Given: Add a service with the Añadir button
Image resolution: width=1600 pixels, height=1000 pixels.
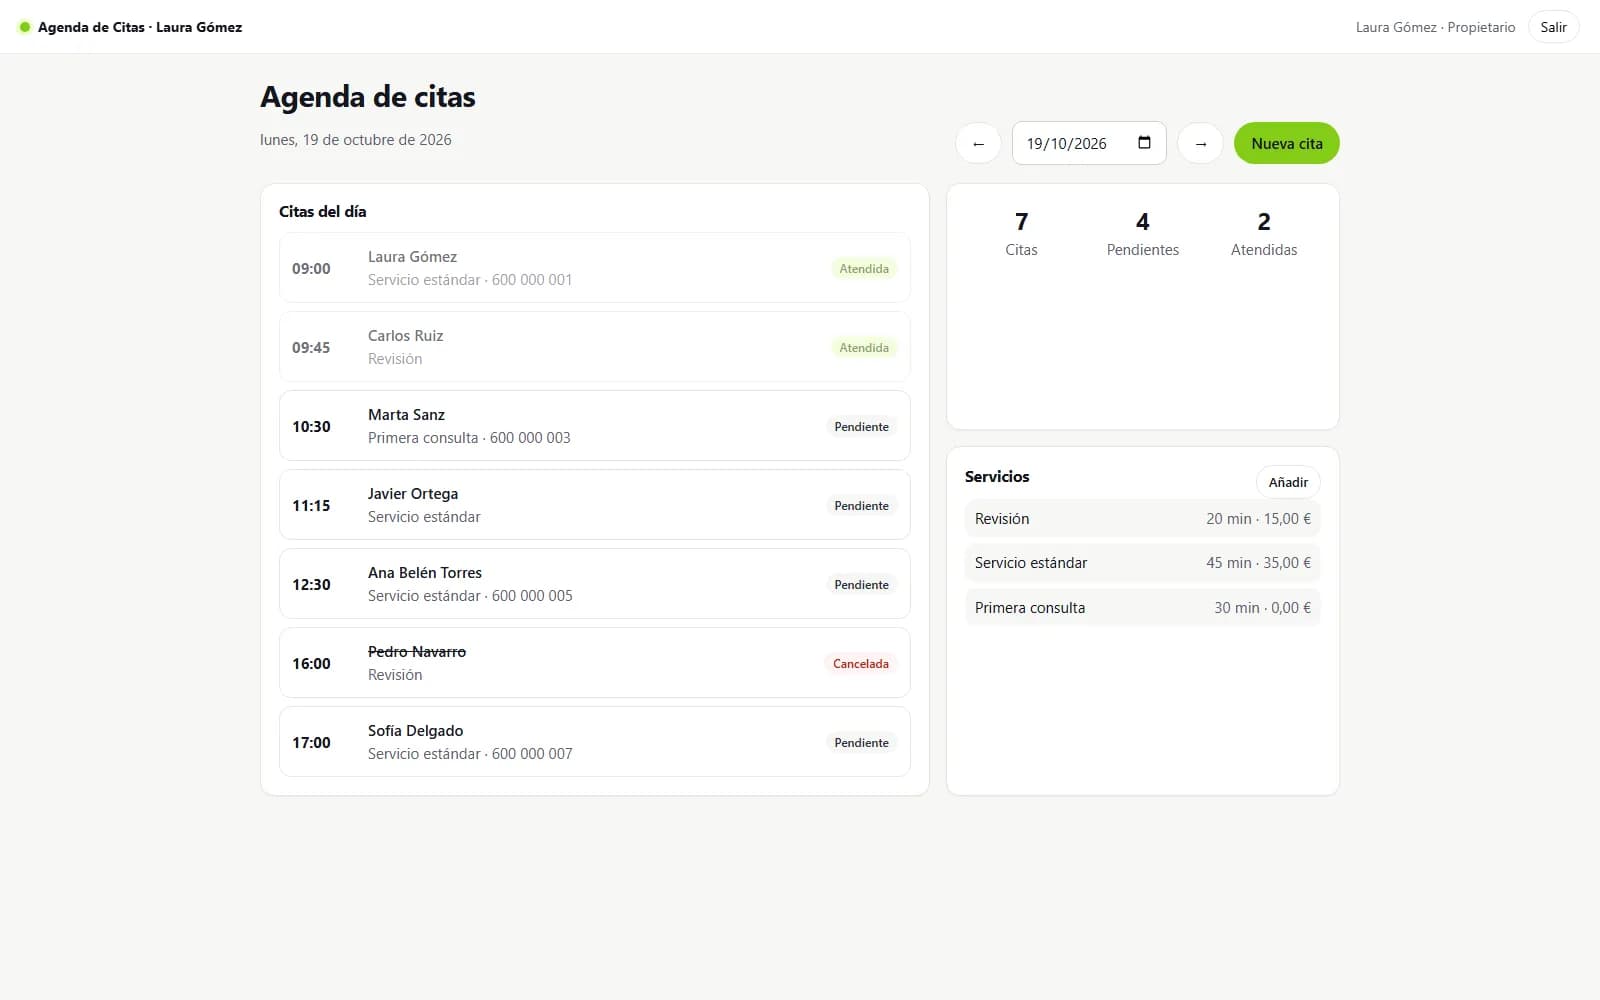Looking at the screenshot, I should [1288, 482].
